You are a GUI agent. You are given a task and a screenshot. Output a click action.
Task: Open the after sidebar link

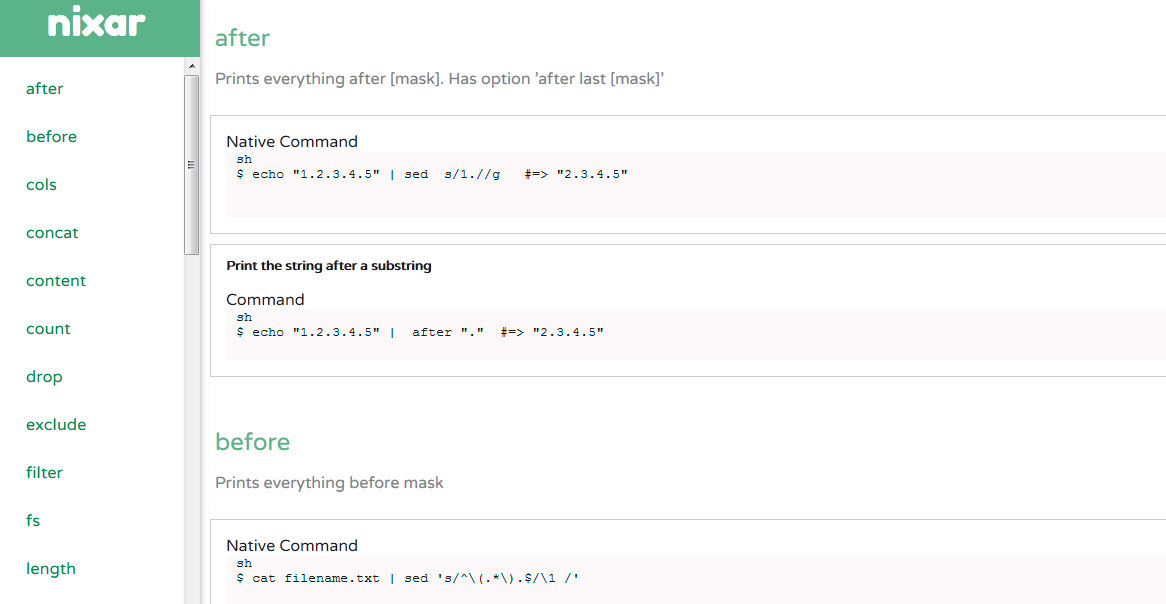[x=45, y=89]
